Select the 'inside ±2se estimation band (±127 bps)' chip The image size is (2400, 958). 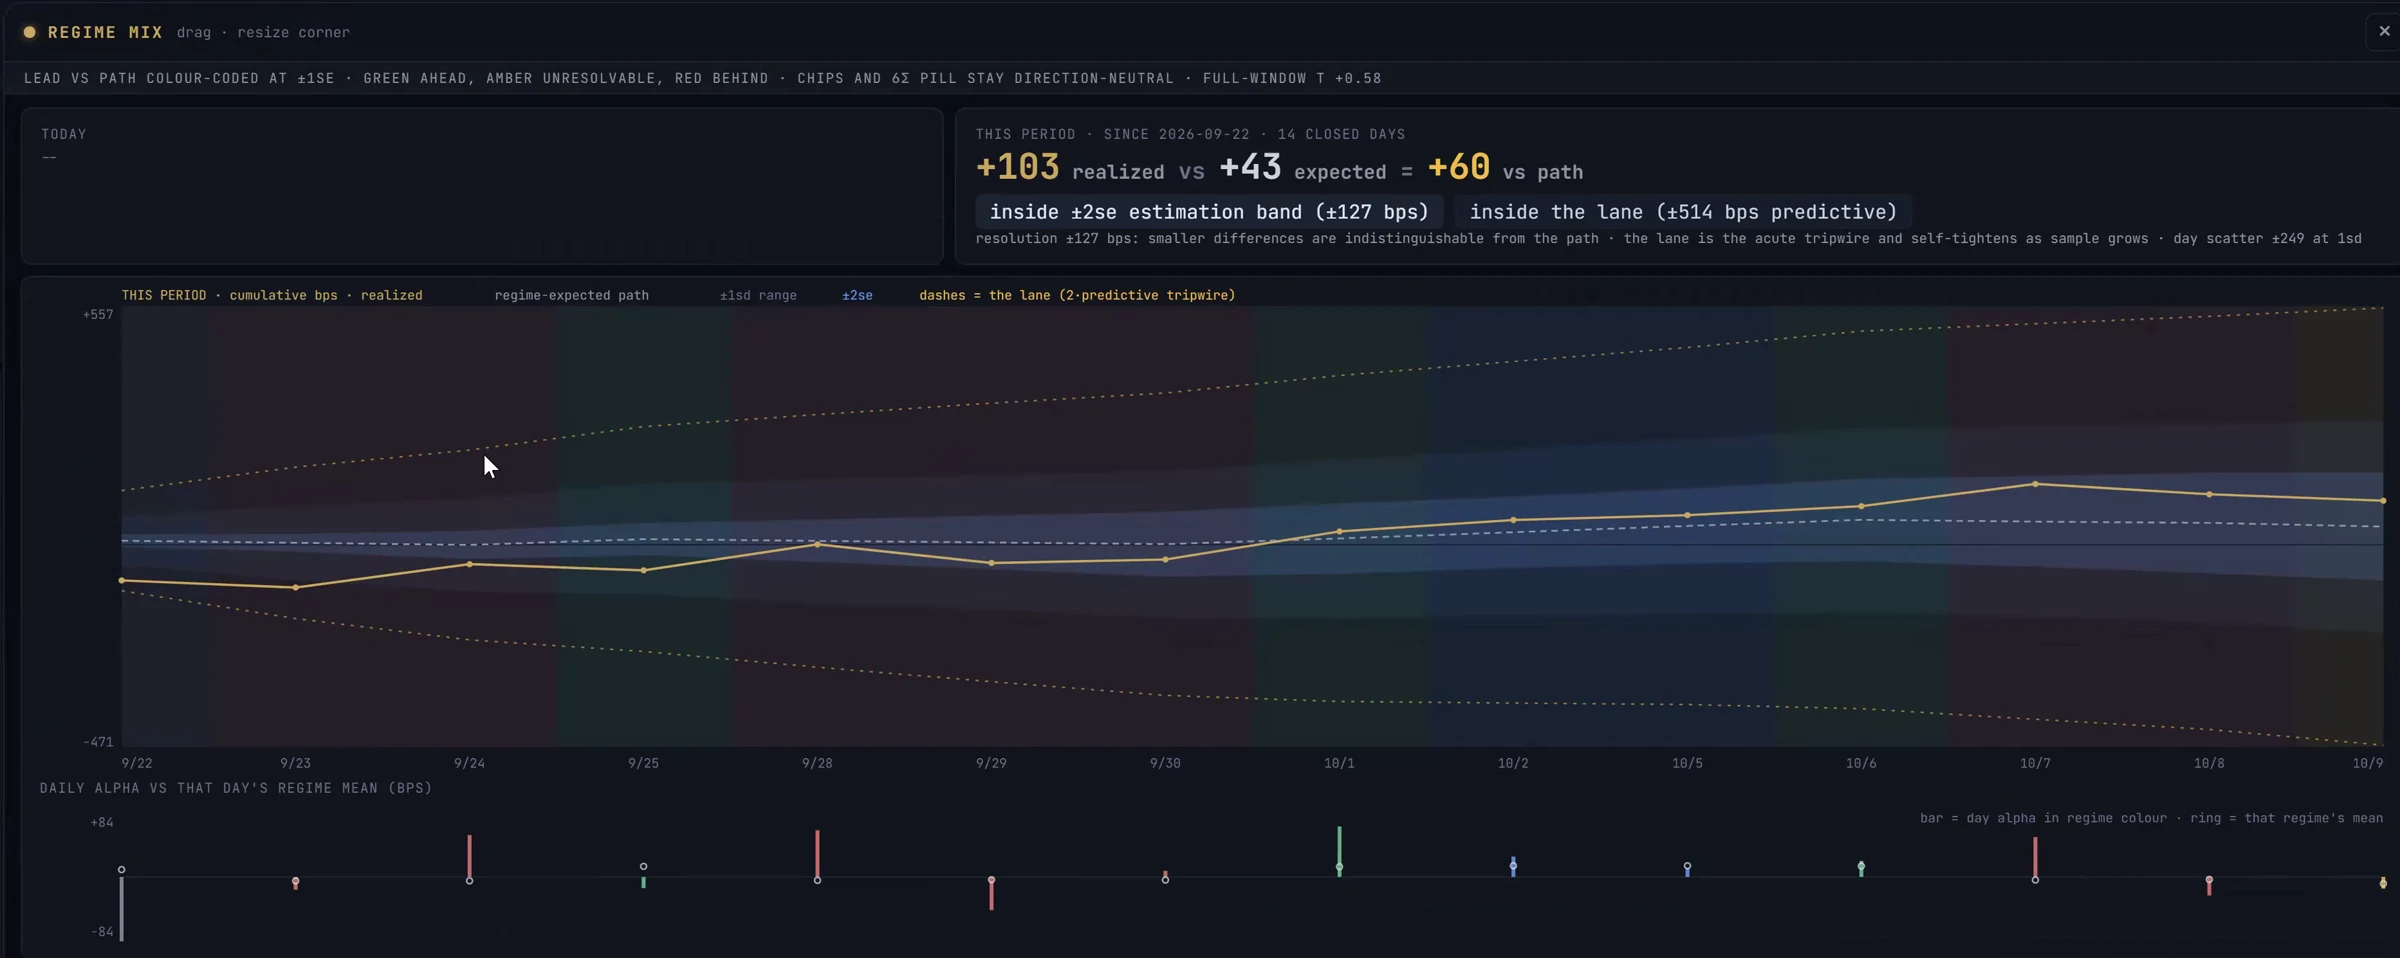tap(1209, 212)
